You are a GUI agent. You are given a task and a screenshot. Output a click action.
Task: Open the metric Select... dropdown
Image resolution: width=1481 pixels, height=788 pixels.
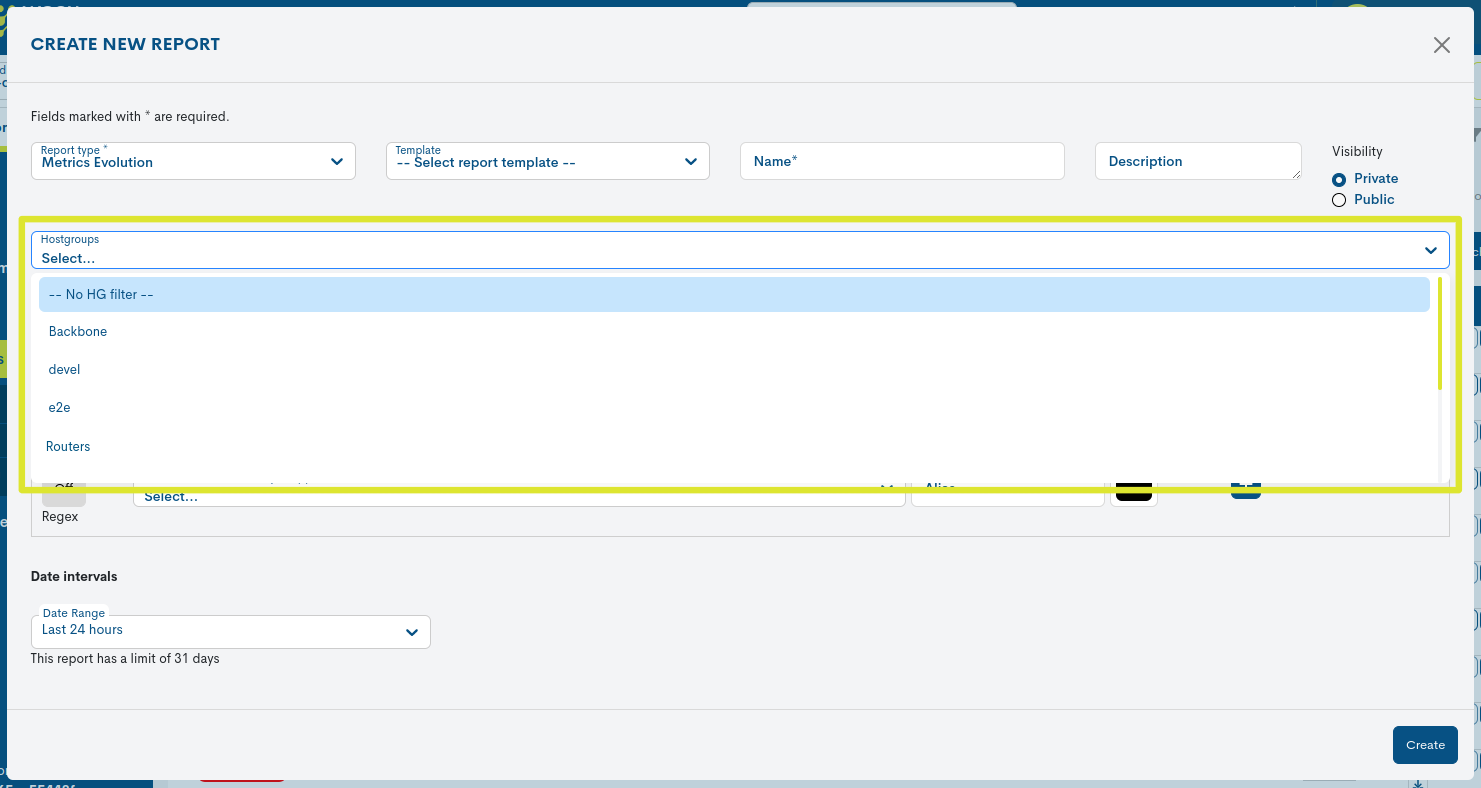pyautogui.click(x=519, y=494)
